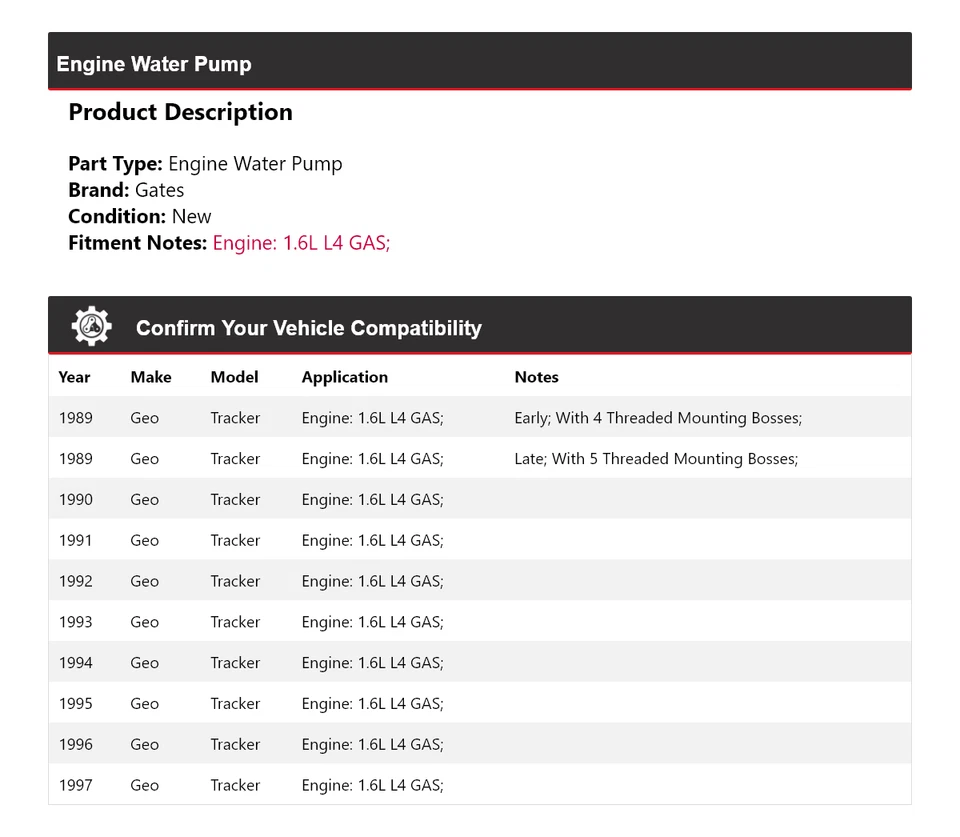960x837 pixels.
Task: Click the Engine Water Pump header
Action: tap(154, 64)
